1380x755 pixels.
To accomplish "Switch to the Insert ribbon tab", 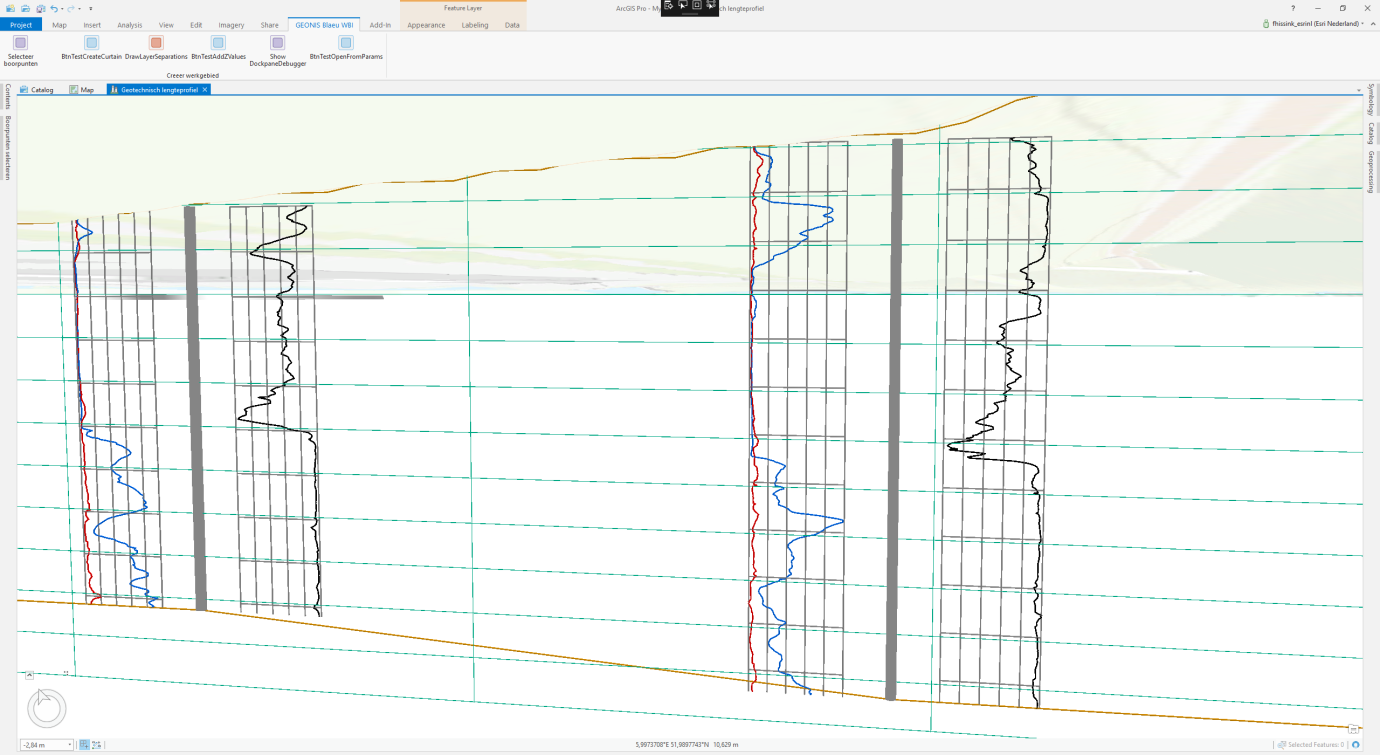I will pyautogui.click(x=92, y=25).
